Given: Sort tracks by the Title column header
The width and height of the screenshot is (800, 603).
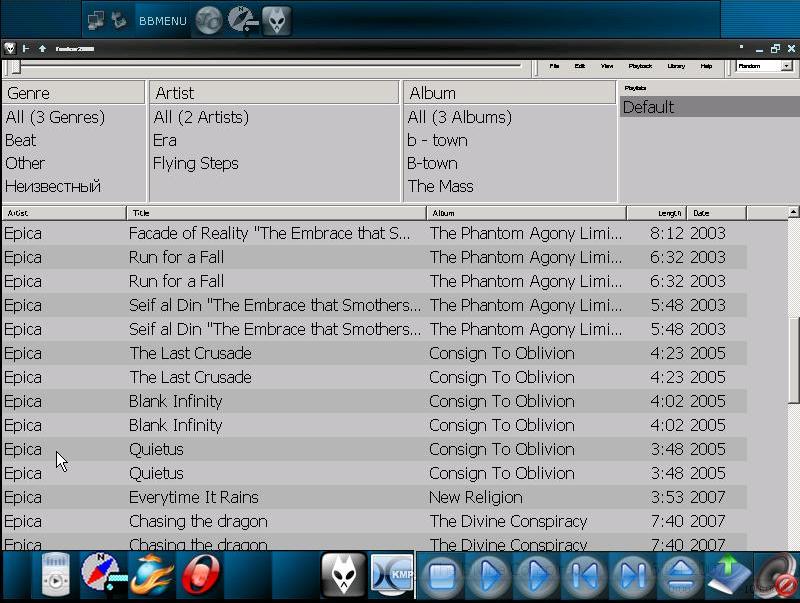Looking at the screenshot, I should tap(276, 213).
